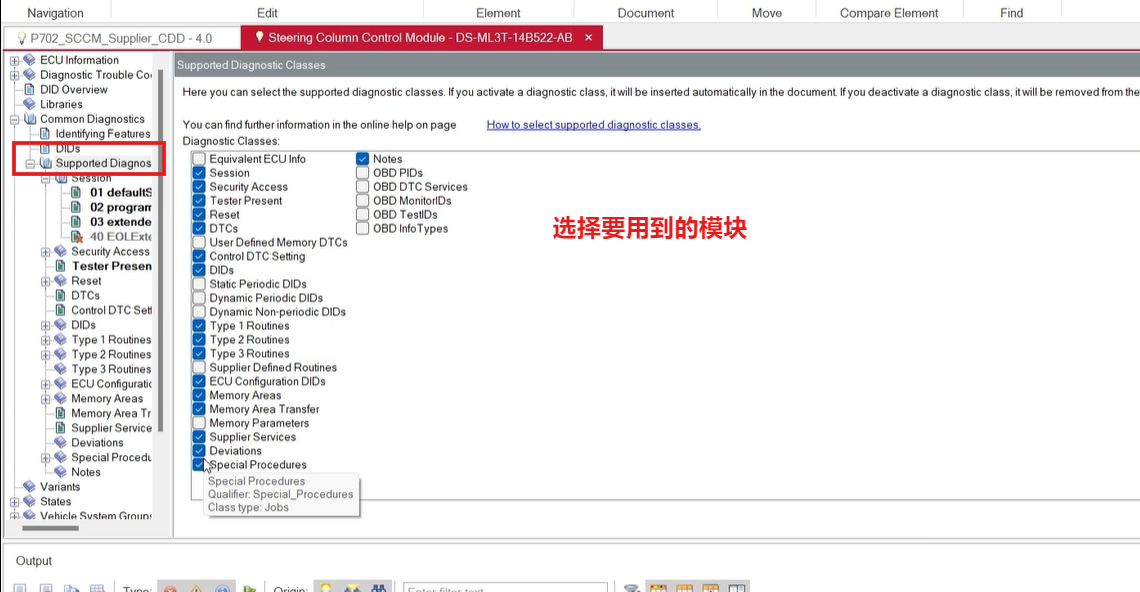Image resolution: width=1140 pixels, height=592 pixels.
Task: Click the Control DTC Sett page icon
Action: (61, 310)
